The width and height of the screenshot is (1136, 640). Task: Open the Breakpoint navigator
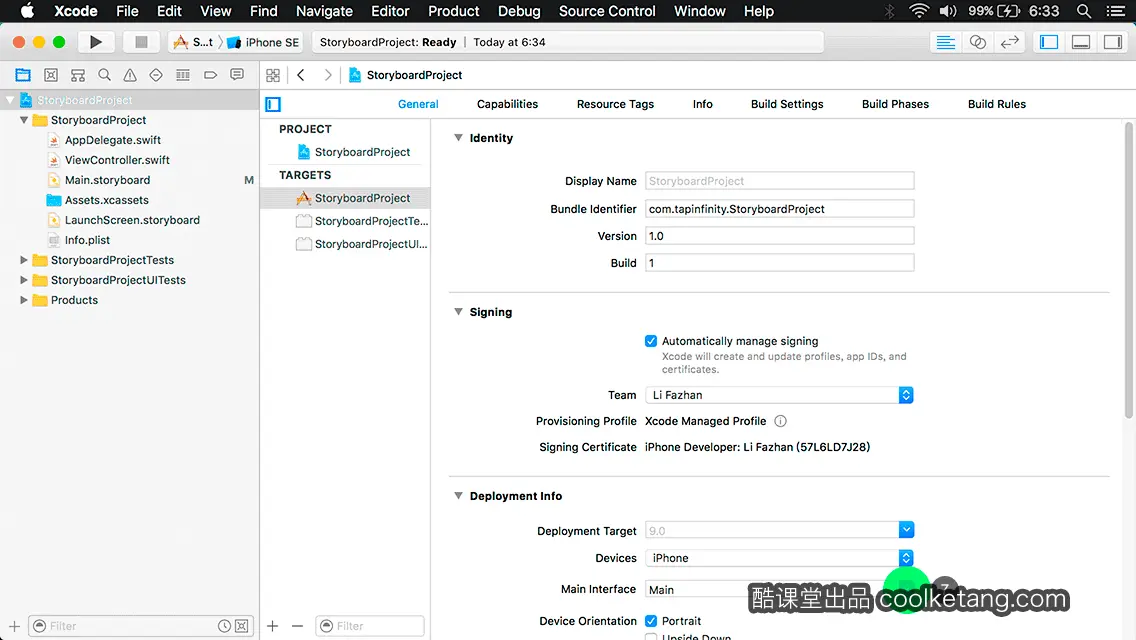(210, 75)
